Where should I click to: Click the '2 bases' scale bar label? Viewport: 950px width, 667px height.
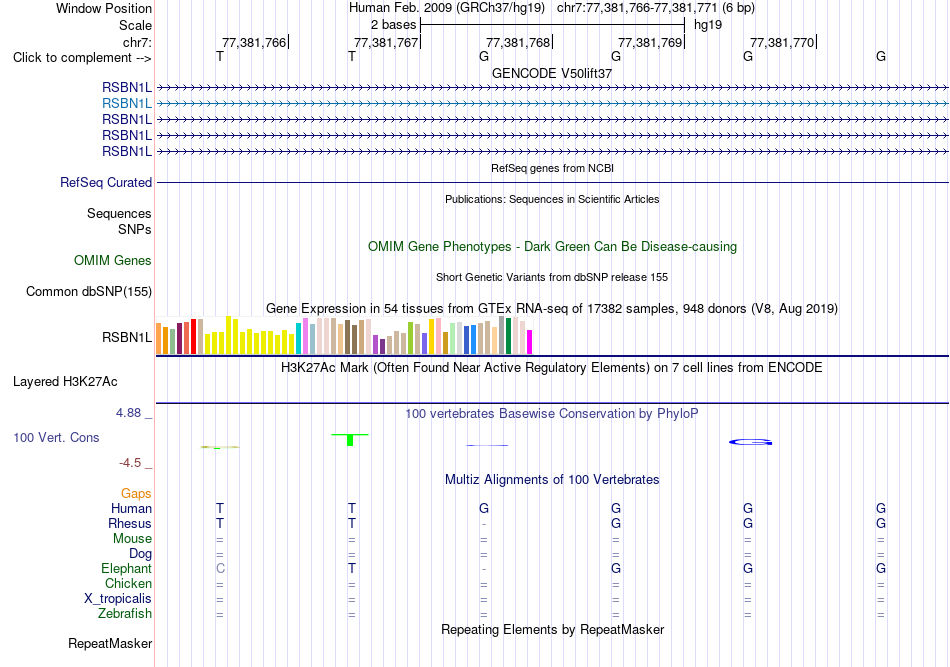click(394, 25)
